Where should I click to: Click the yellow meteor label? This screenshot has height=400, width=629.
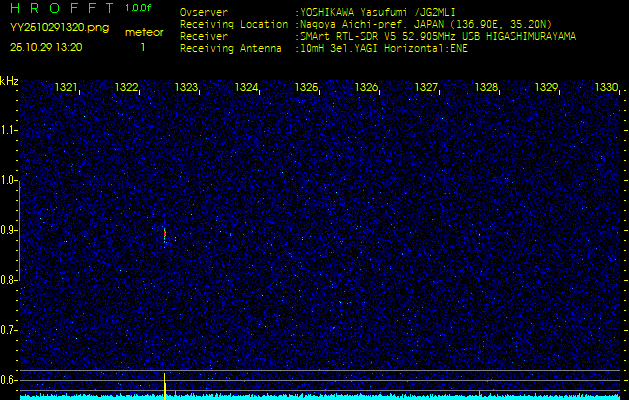click(144, 32)
